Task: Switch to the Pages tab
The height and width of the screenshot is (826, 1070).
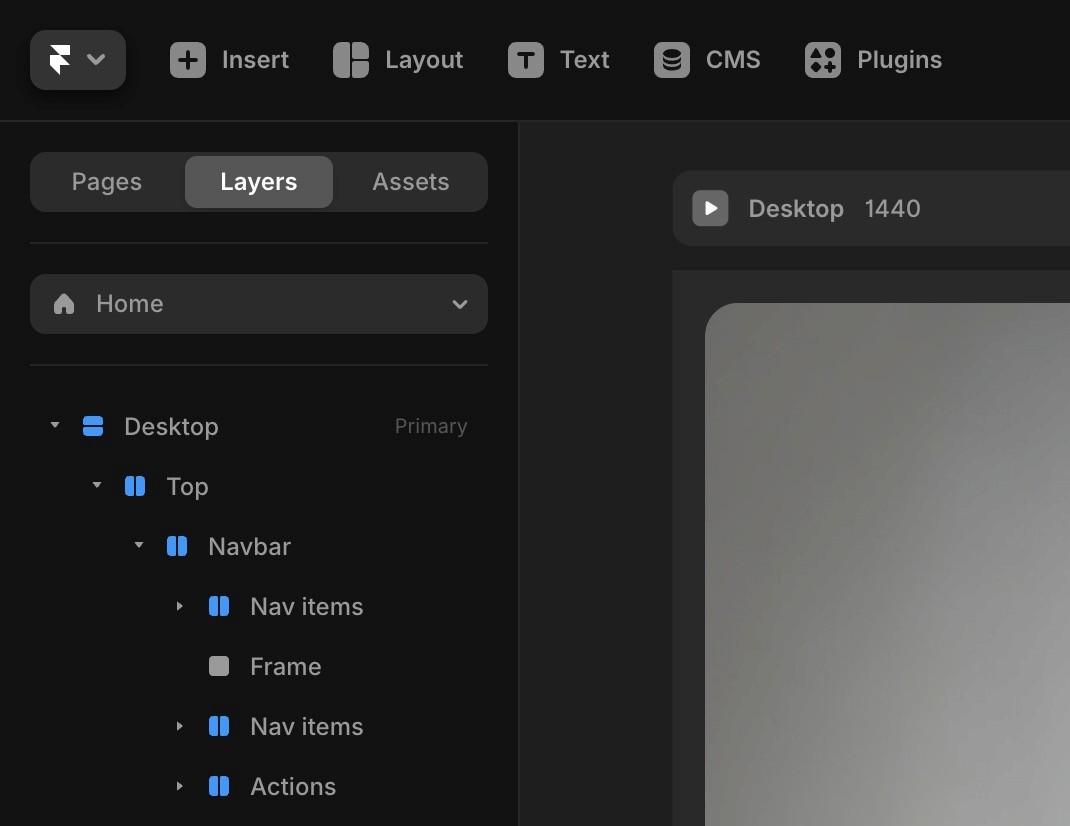Action: (106, 182)
